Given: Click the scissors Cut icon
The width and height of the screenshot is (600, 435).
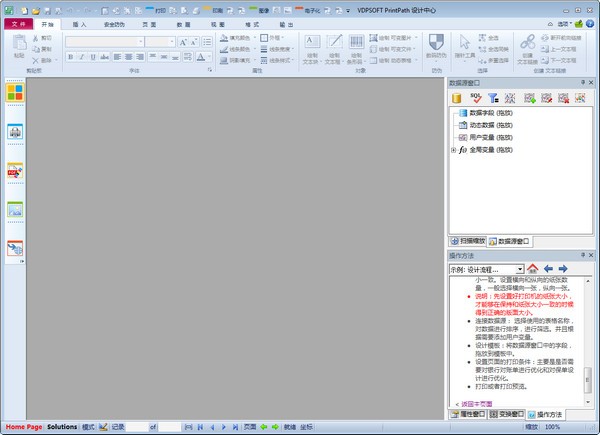Looking at the screenshot, I should pyautogui.click(x=36, y=38).
